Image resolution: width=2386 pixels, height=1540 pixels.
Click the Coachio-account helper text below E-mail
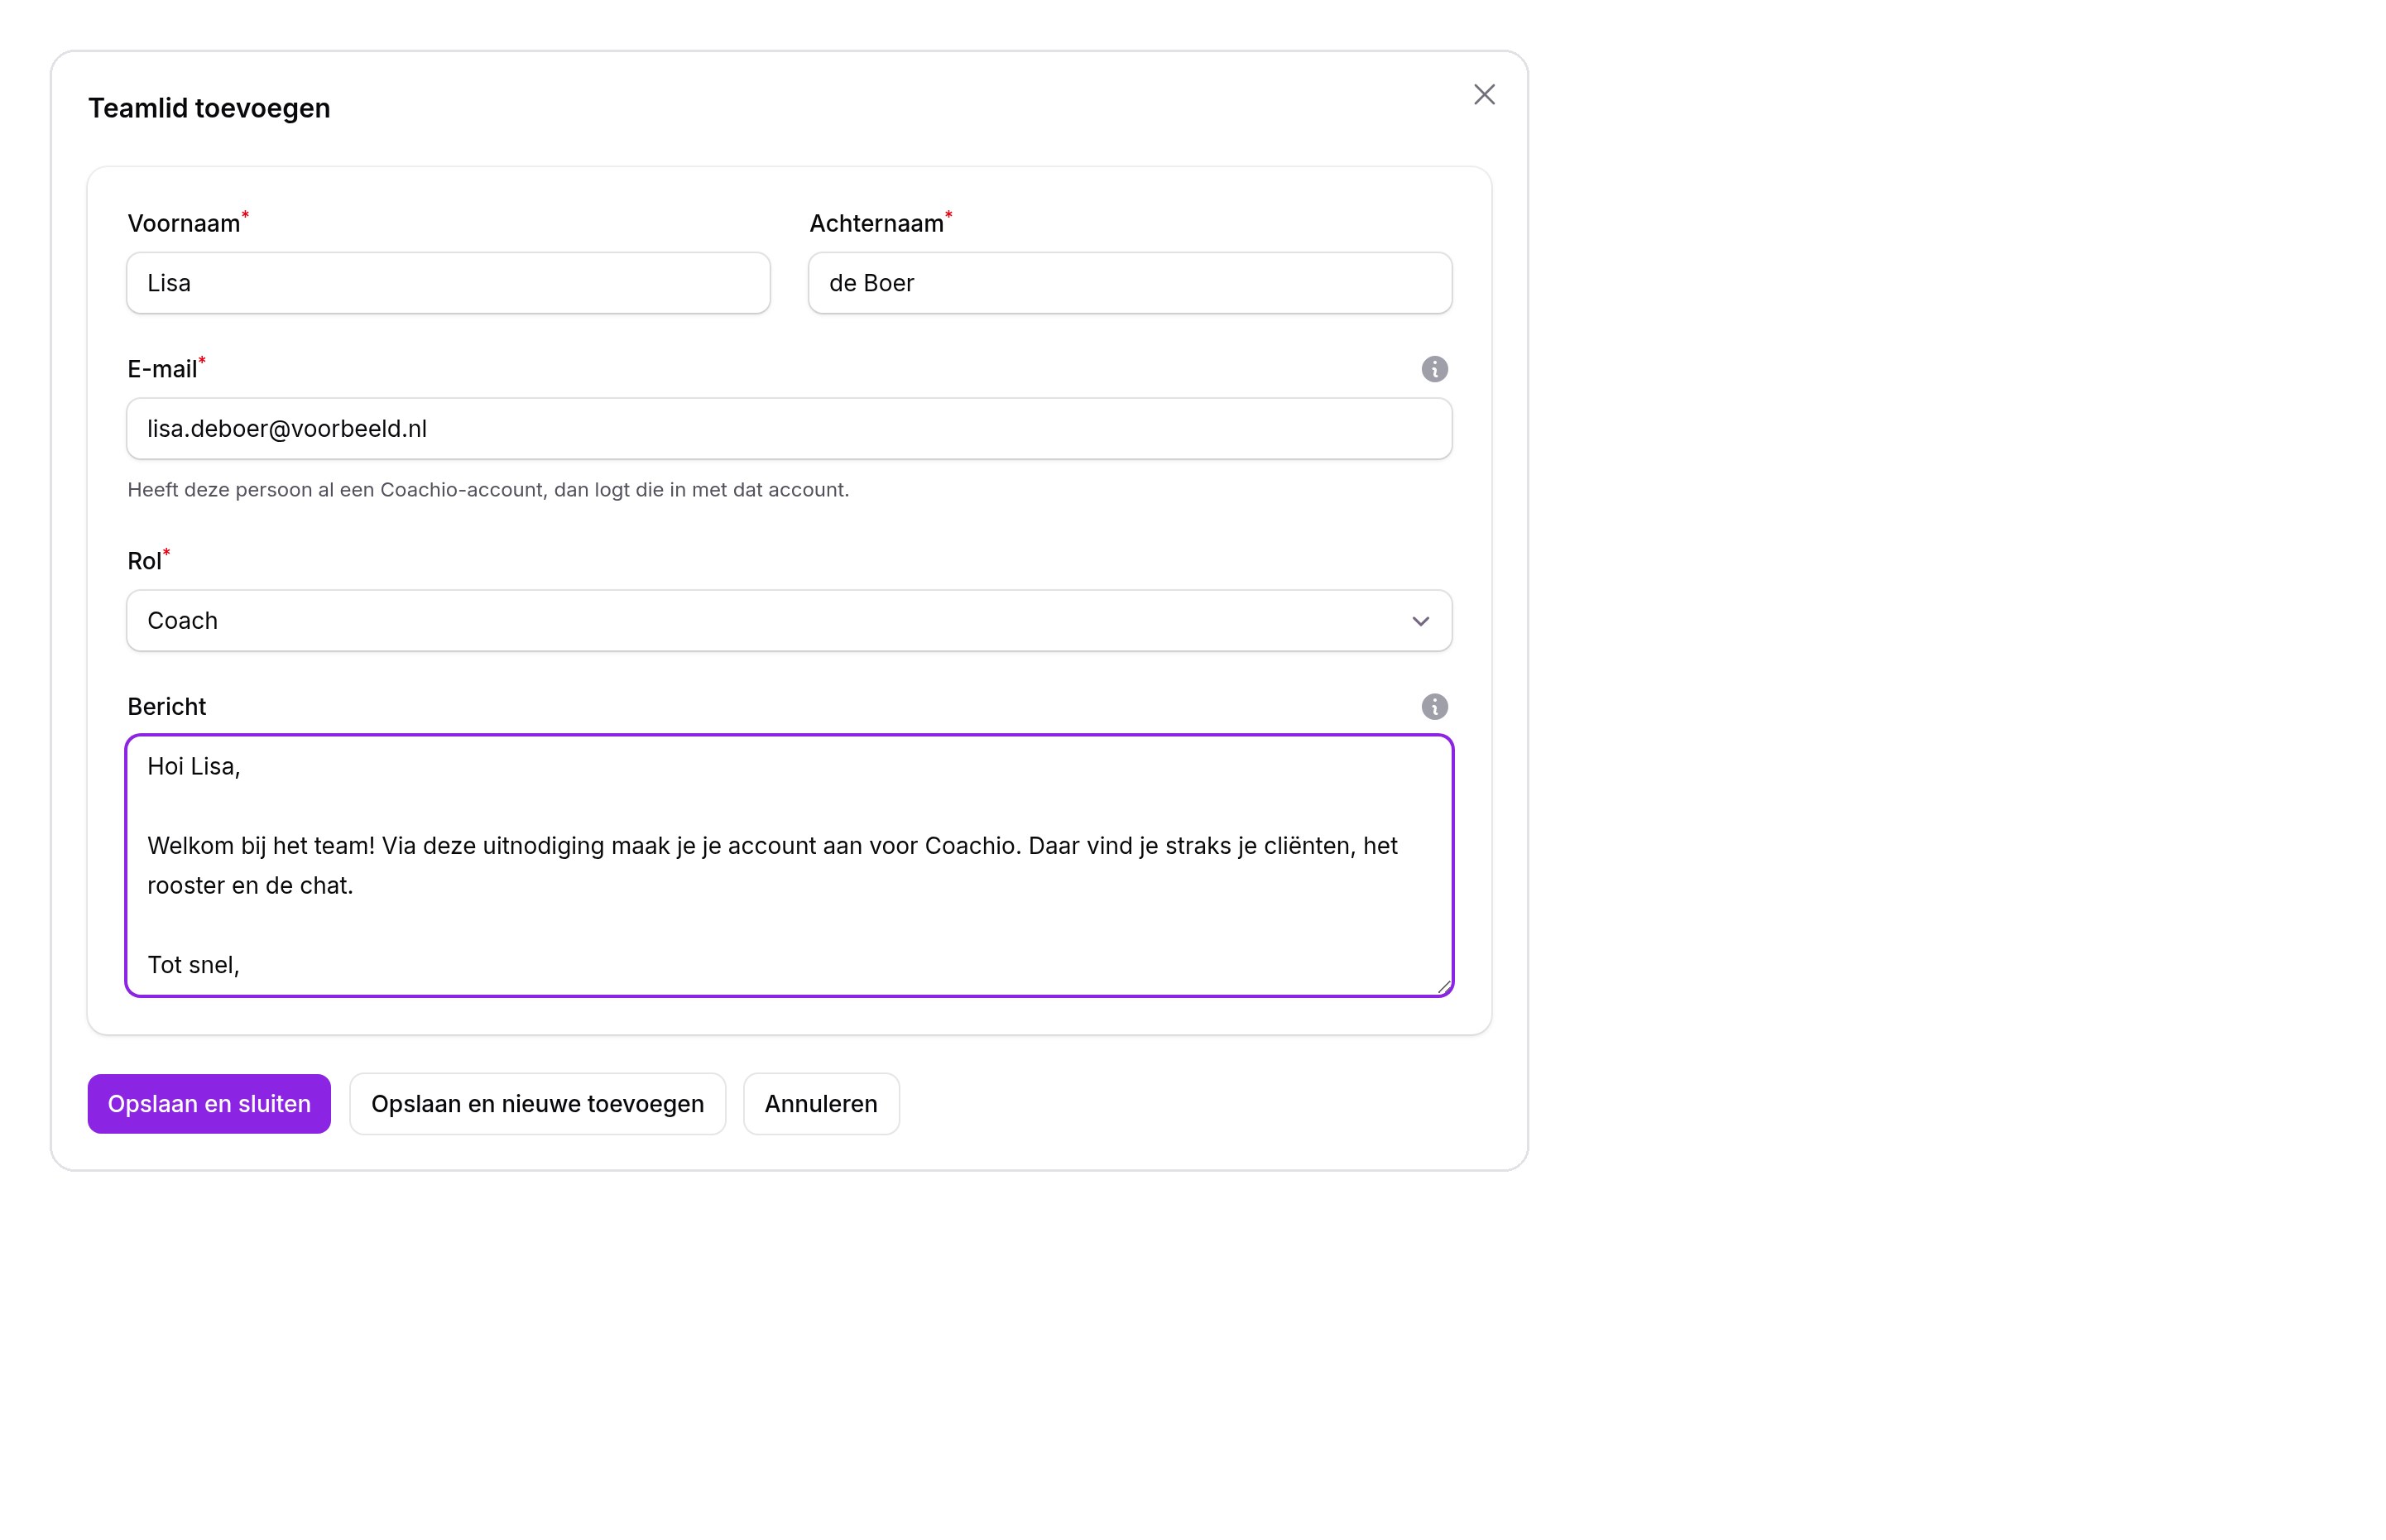pos(488,490)
